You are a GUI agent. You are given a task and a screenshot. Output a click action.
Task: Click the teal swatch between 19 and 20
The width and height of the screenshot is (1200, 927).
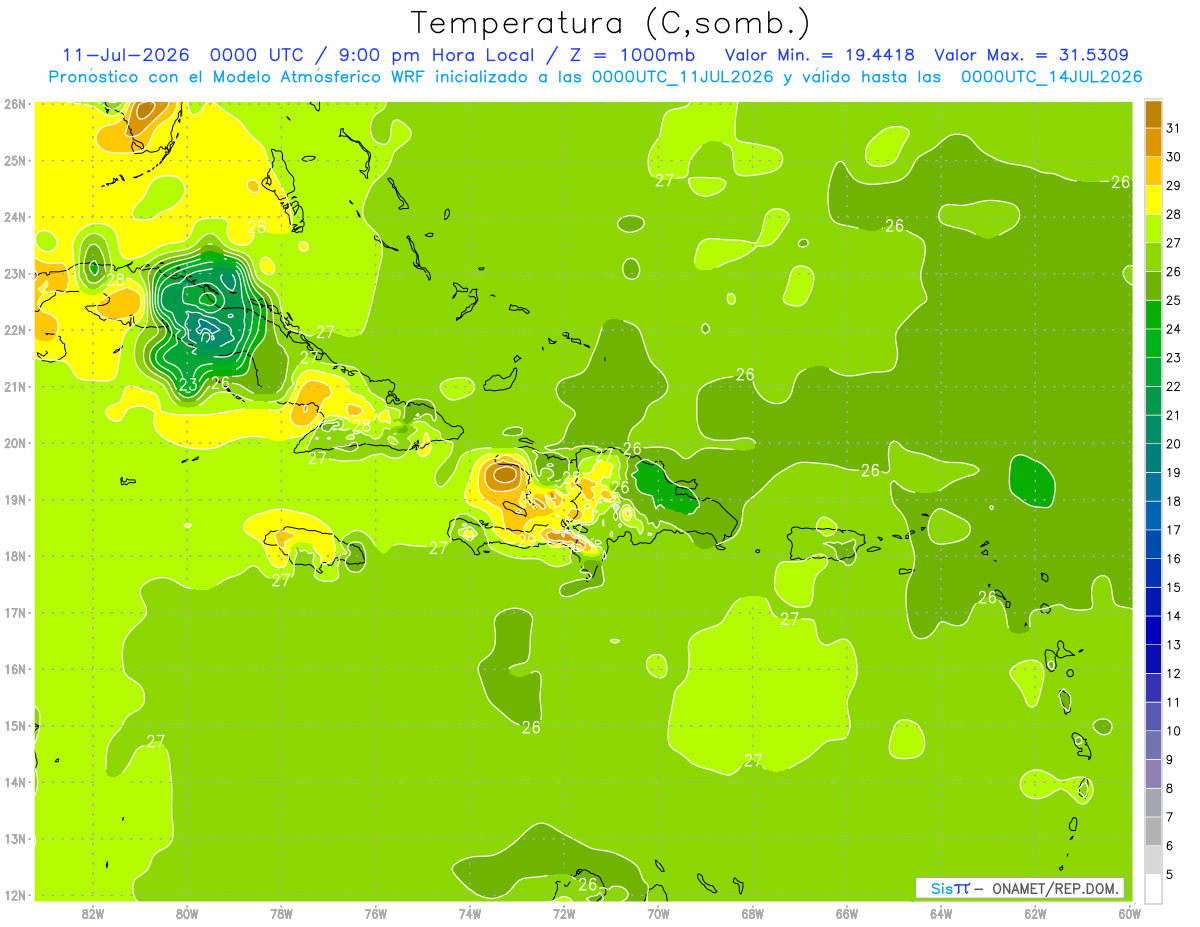click(1153, 458)
